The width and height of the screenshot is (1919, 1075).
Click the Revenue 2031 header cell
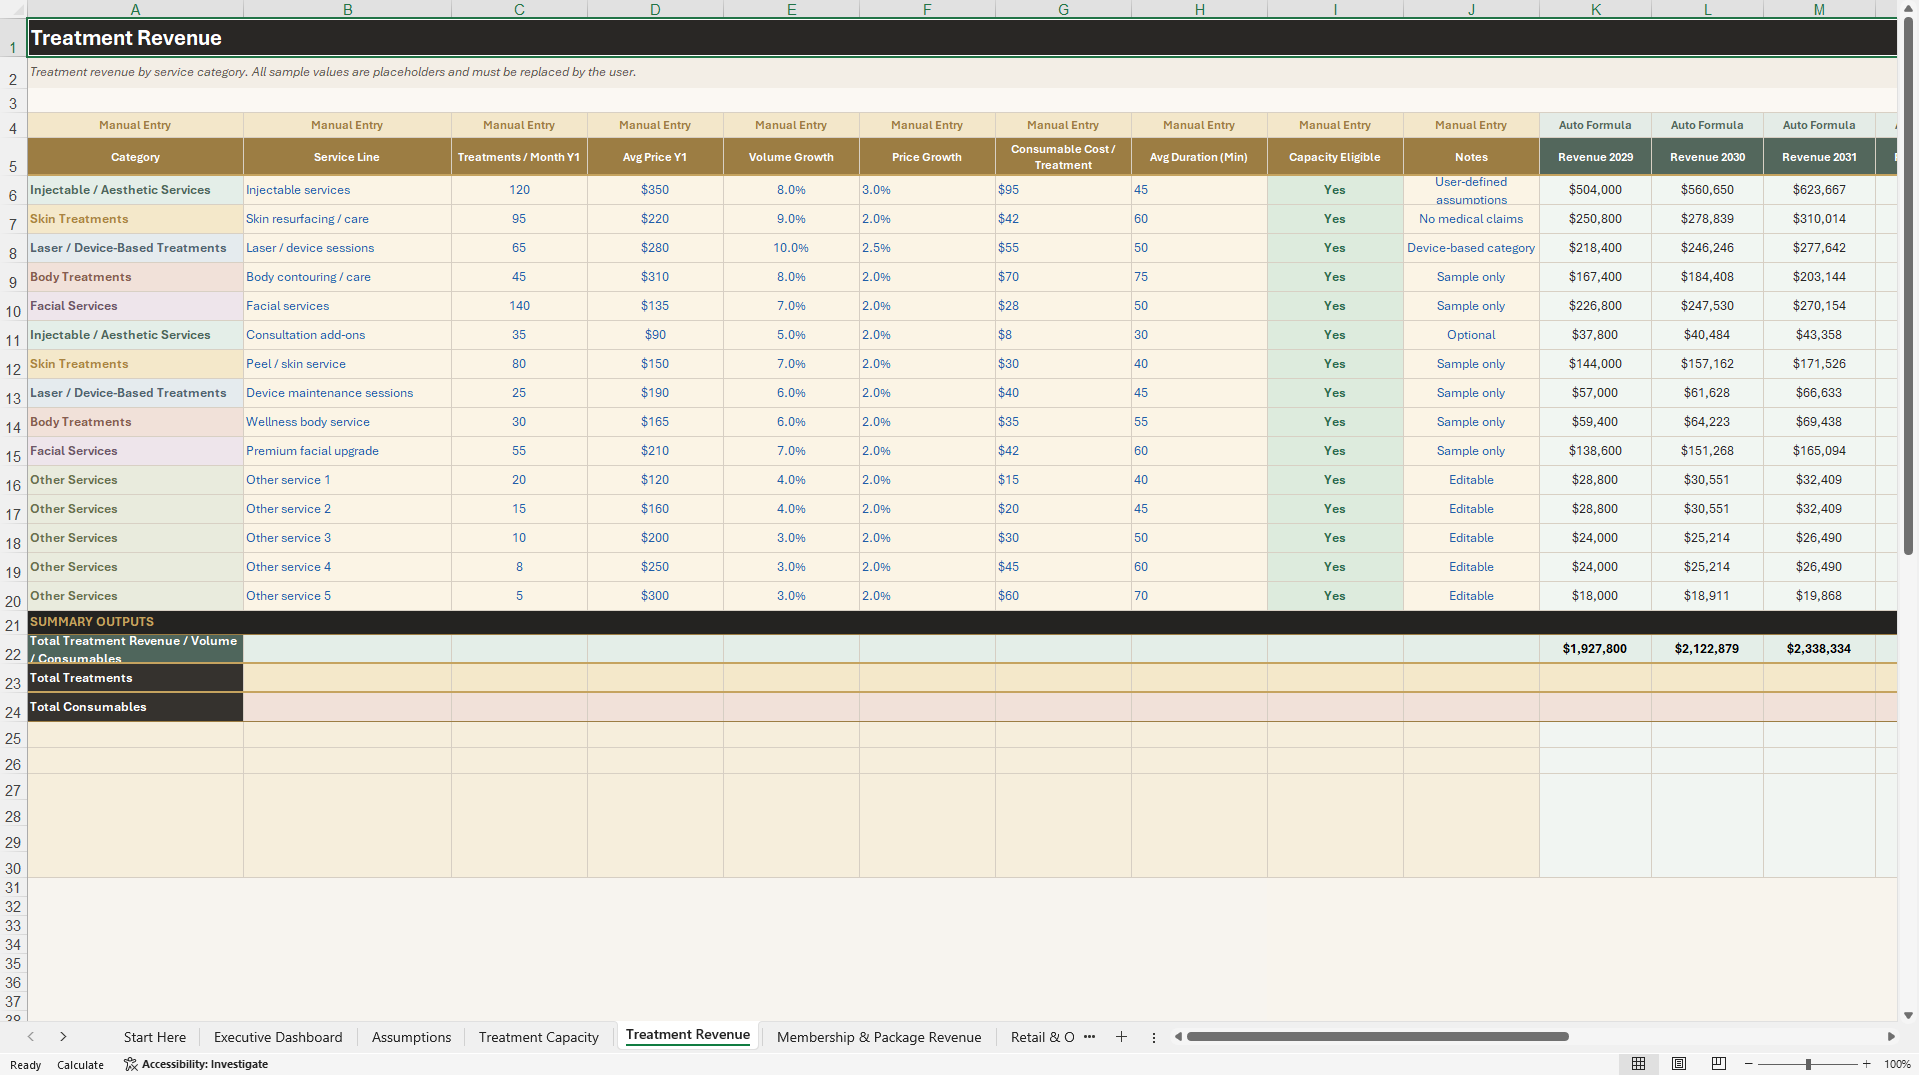tap(1819, 157)
